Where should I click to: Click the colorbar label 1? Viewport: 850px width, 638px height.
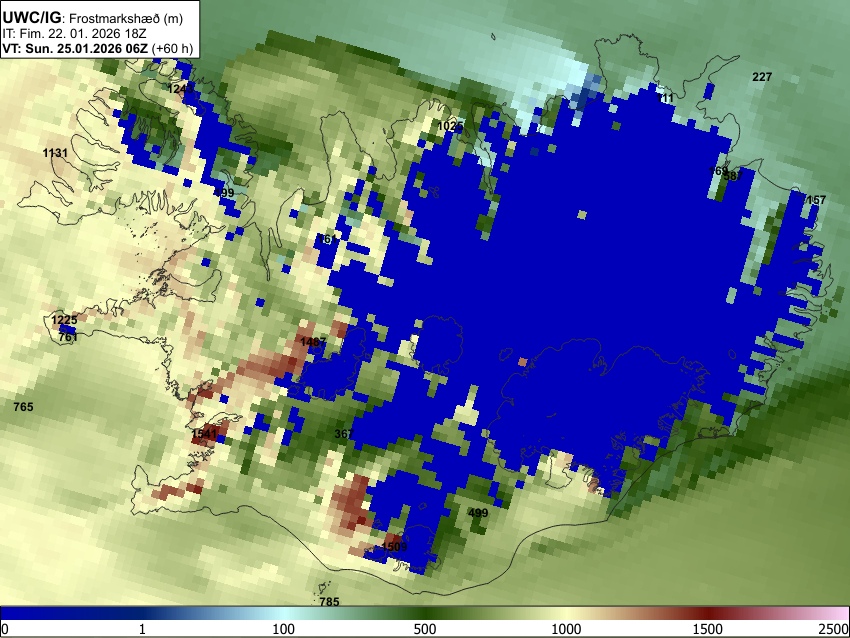[142, 629]
